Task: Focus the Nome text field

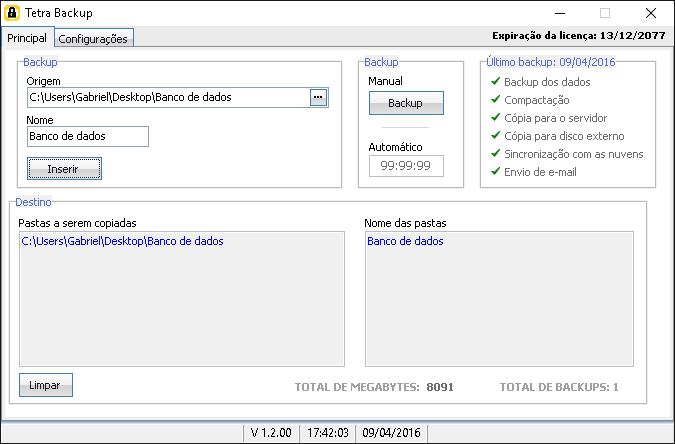Action: point(88,136)
